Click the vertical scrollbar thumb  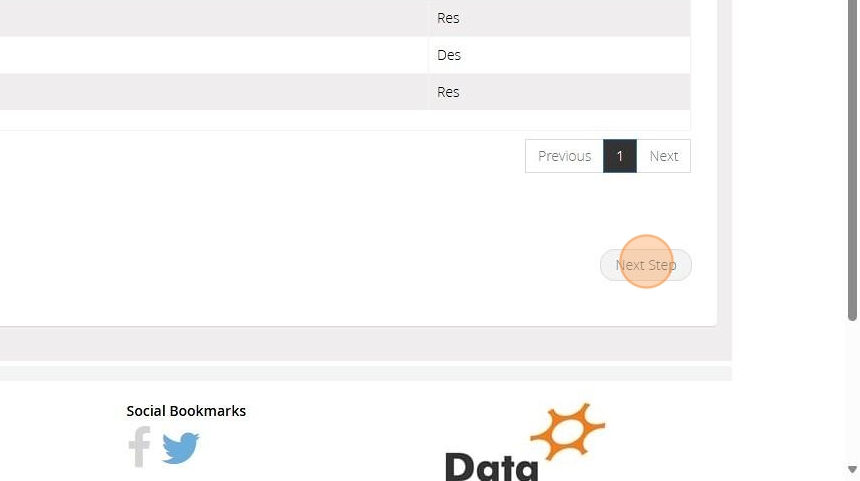click(x=852, y=160)
